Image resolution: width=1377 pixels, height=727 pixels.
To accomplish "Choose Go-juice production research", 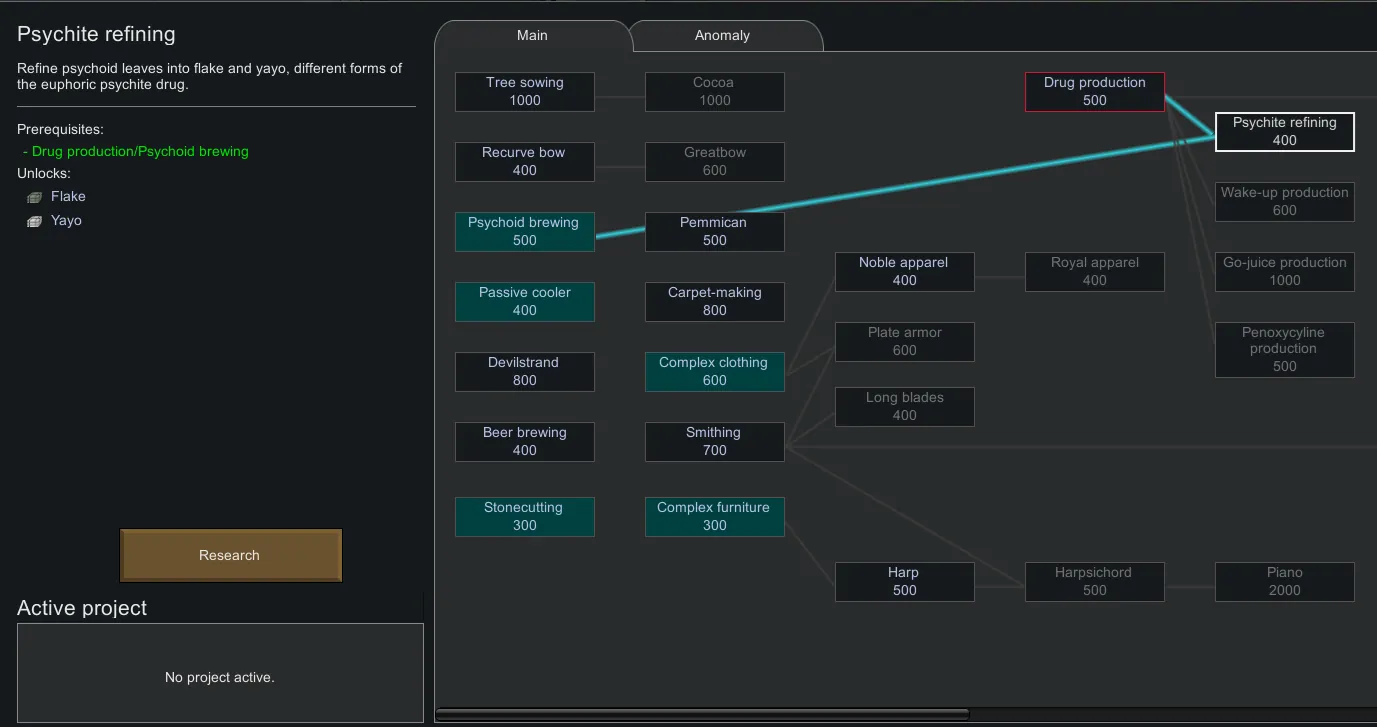I will click(x=1284, y=272).
